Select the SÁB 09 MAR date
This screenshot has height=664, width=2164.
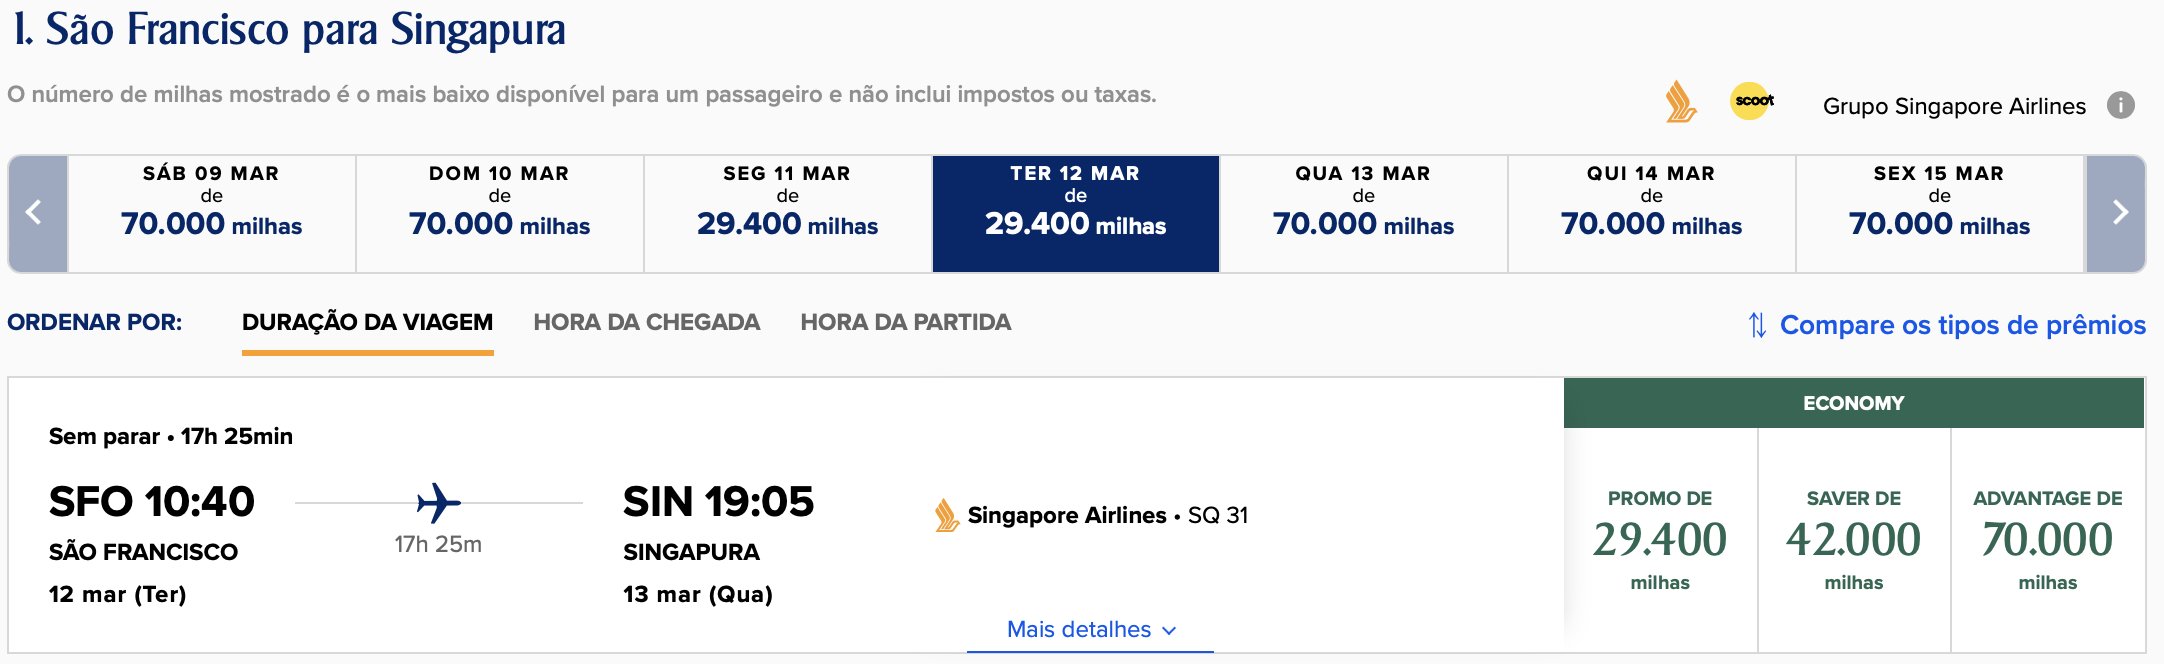pos(212,213)
